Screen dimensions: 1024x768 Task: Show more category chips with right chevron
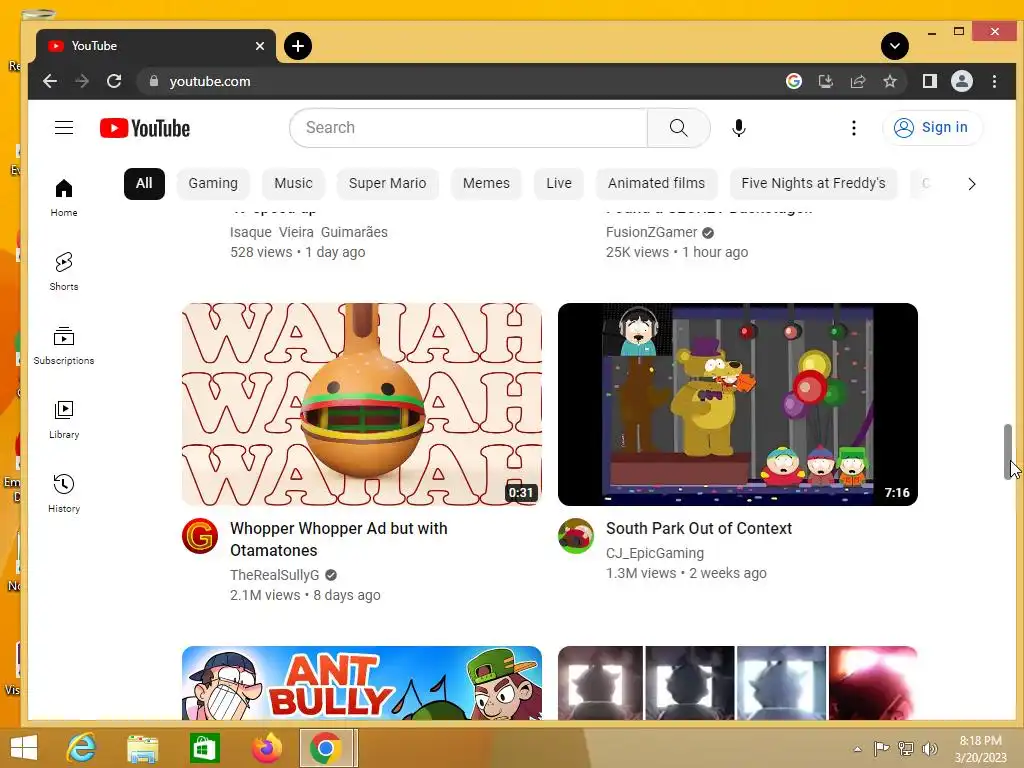pos(971,184)
